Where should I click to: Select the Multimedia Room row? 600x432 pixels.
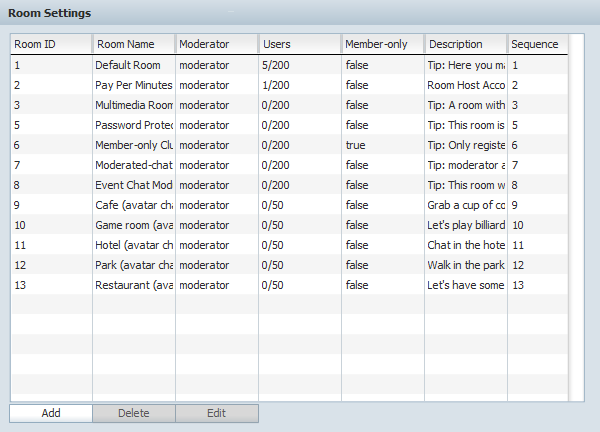click(x=133, y=105)
